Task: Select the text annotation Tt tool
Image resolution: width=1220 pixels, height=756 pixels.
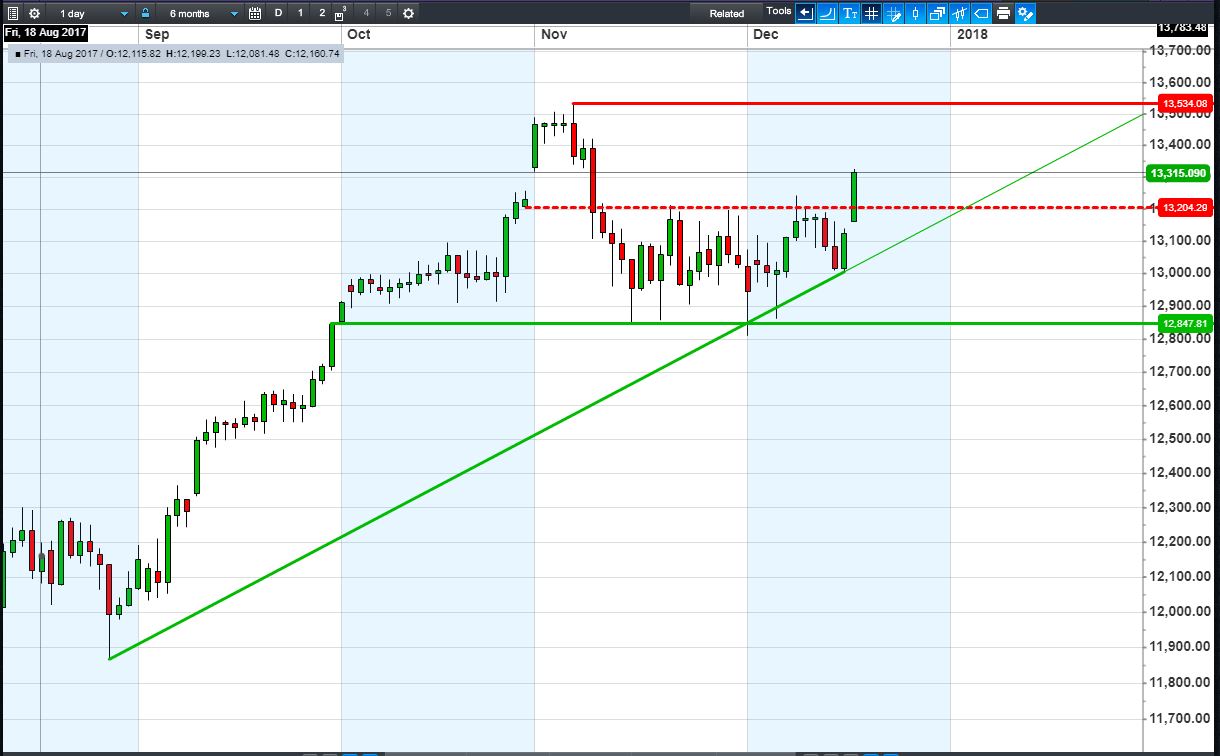Action: (850, 13)
